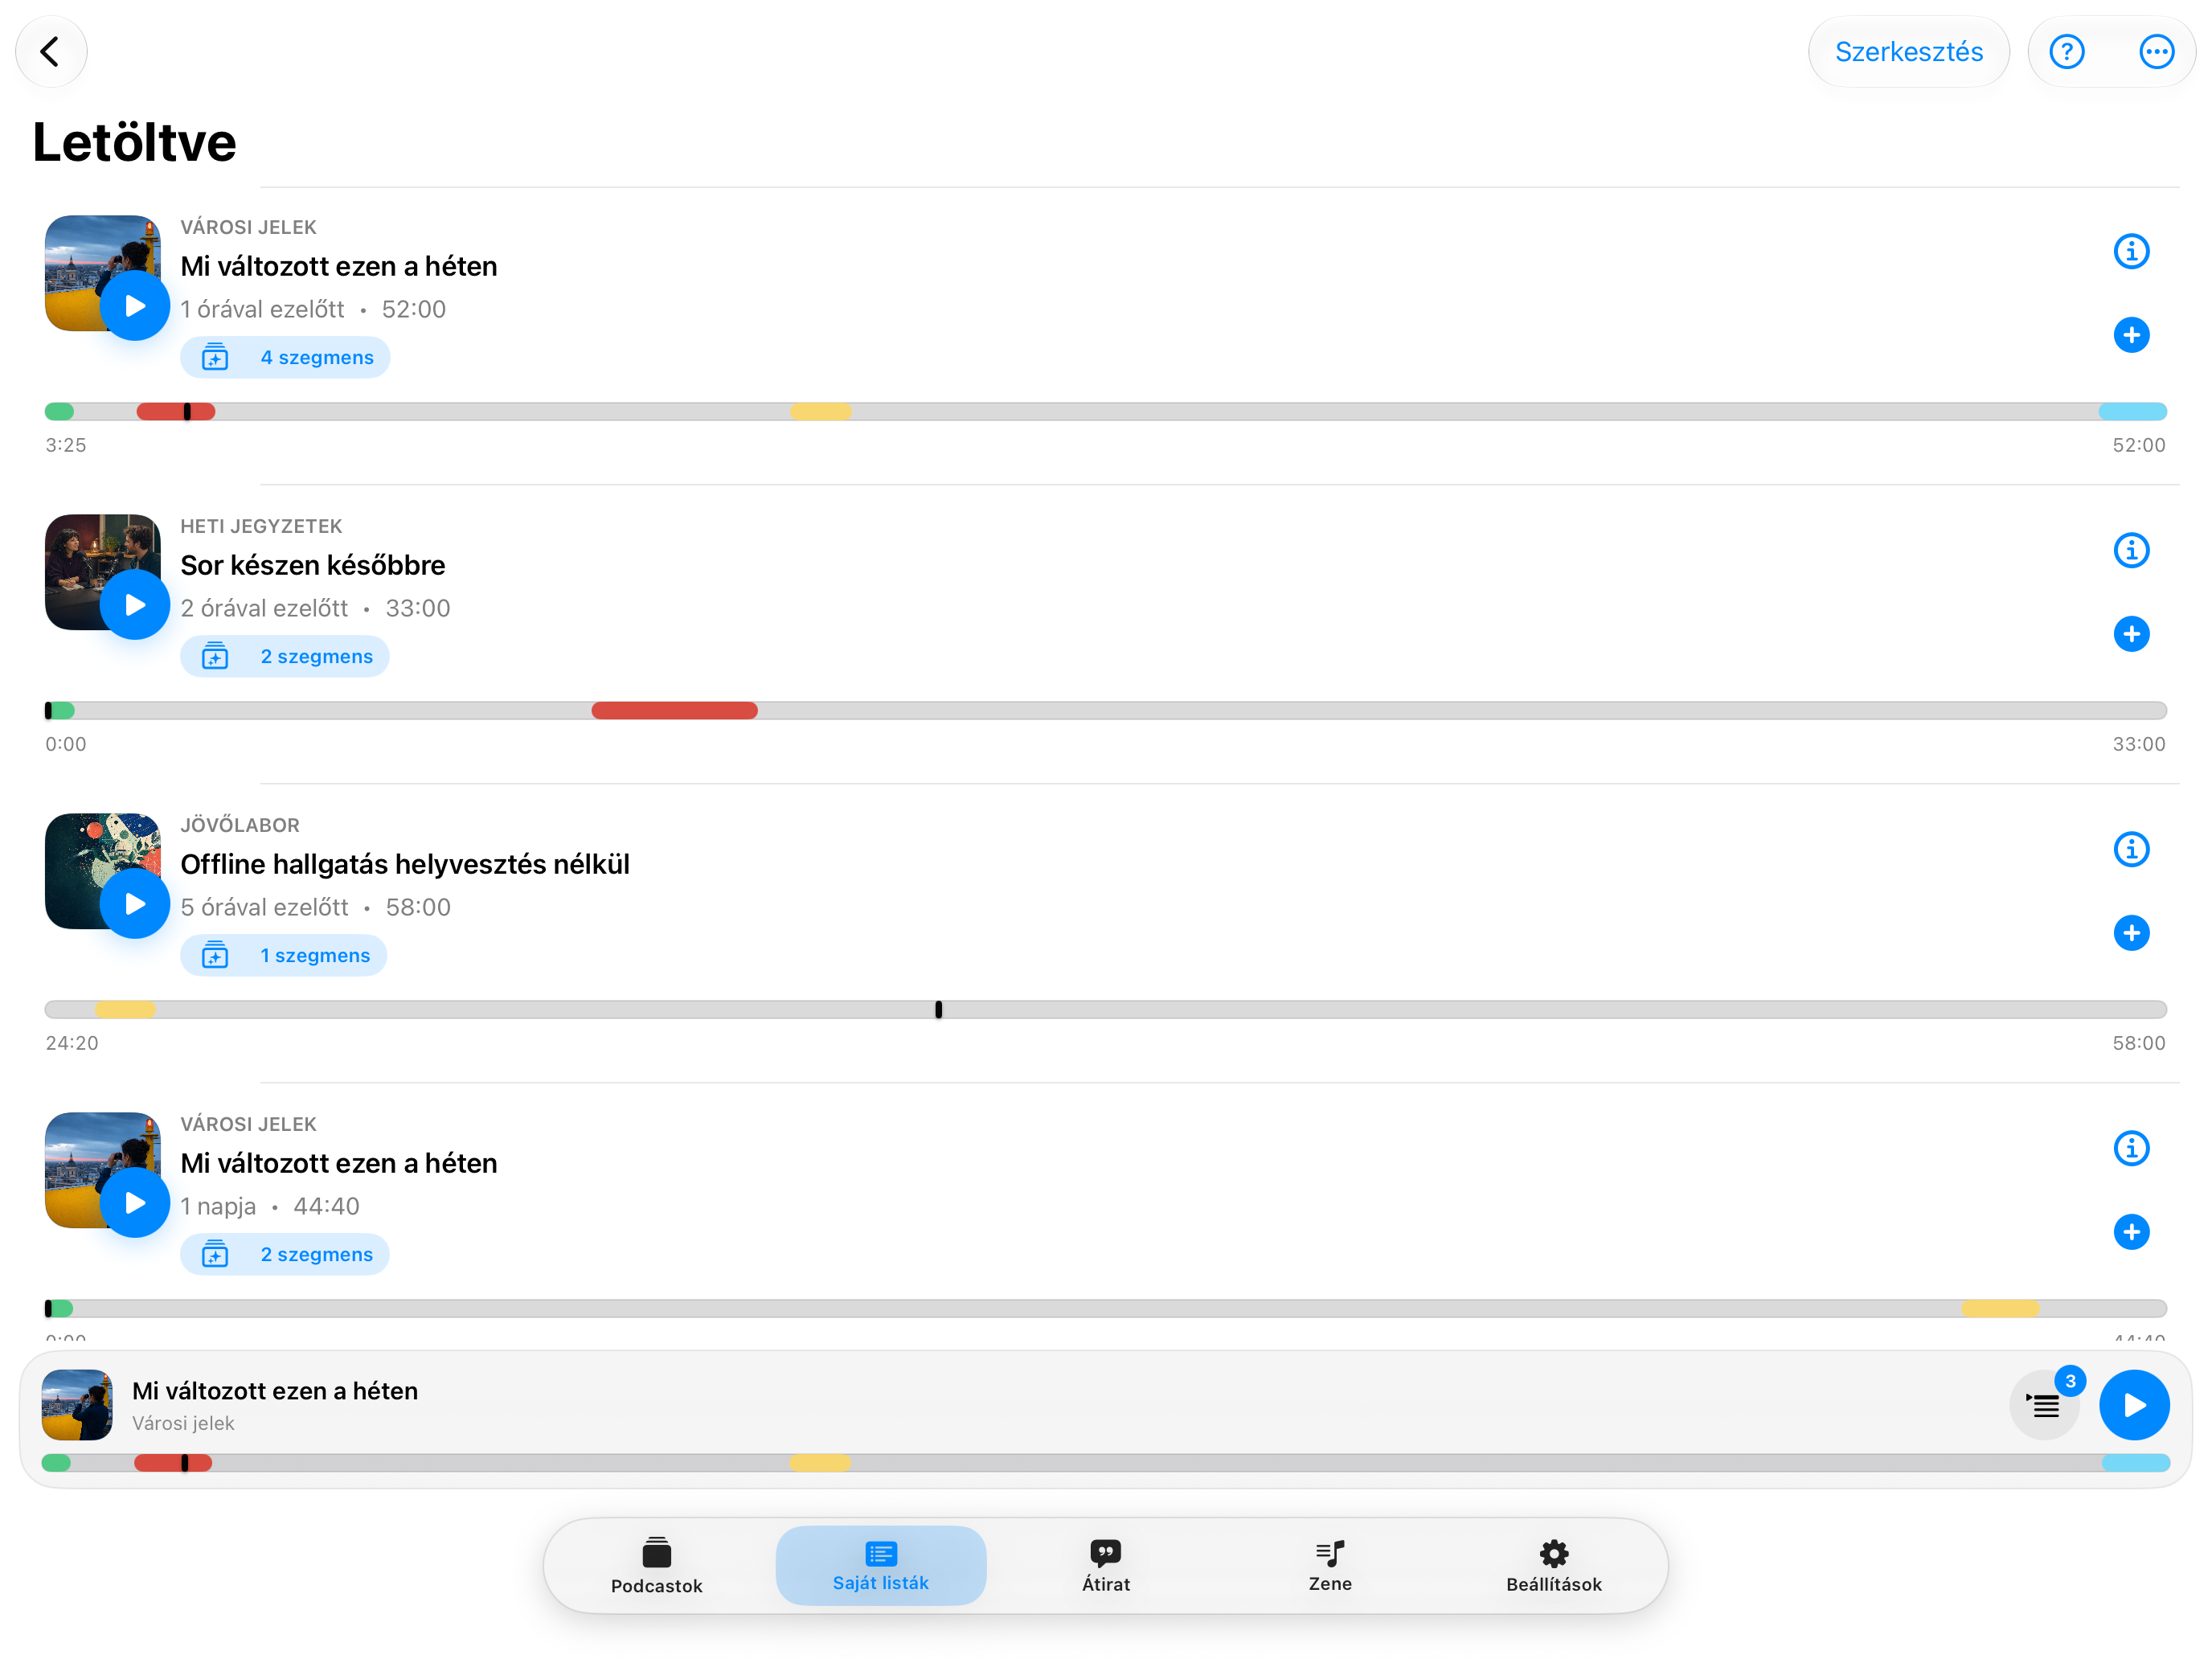
Task: Click the playhead marker on the 58:00 bar
Action: click(x=938, y=1010)
